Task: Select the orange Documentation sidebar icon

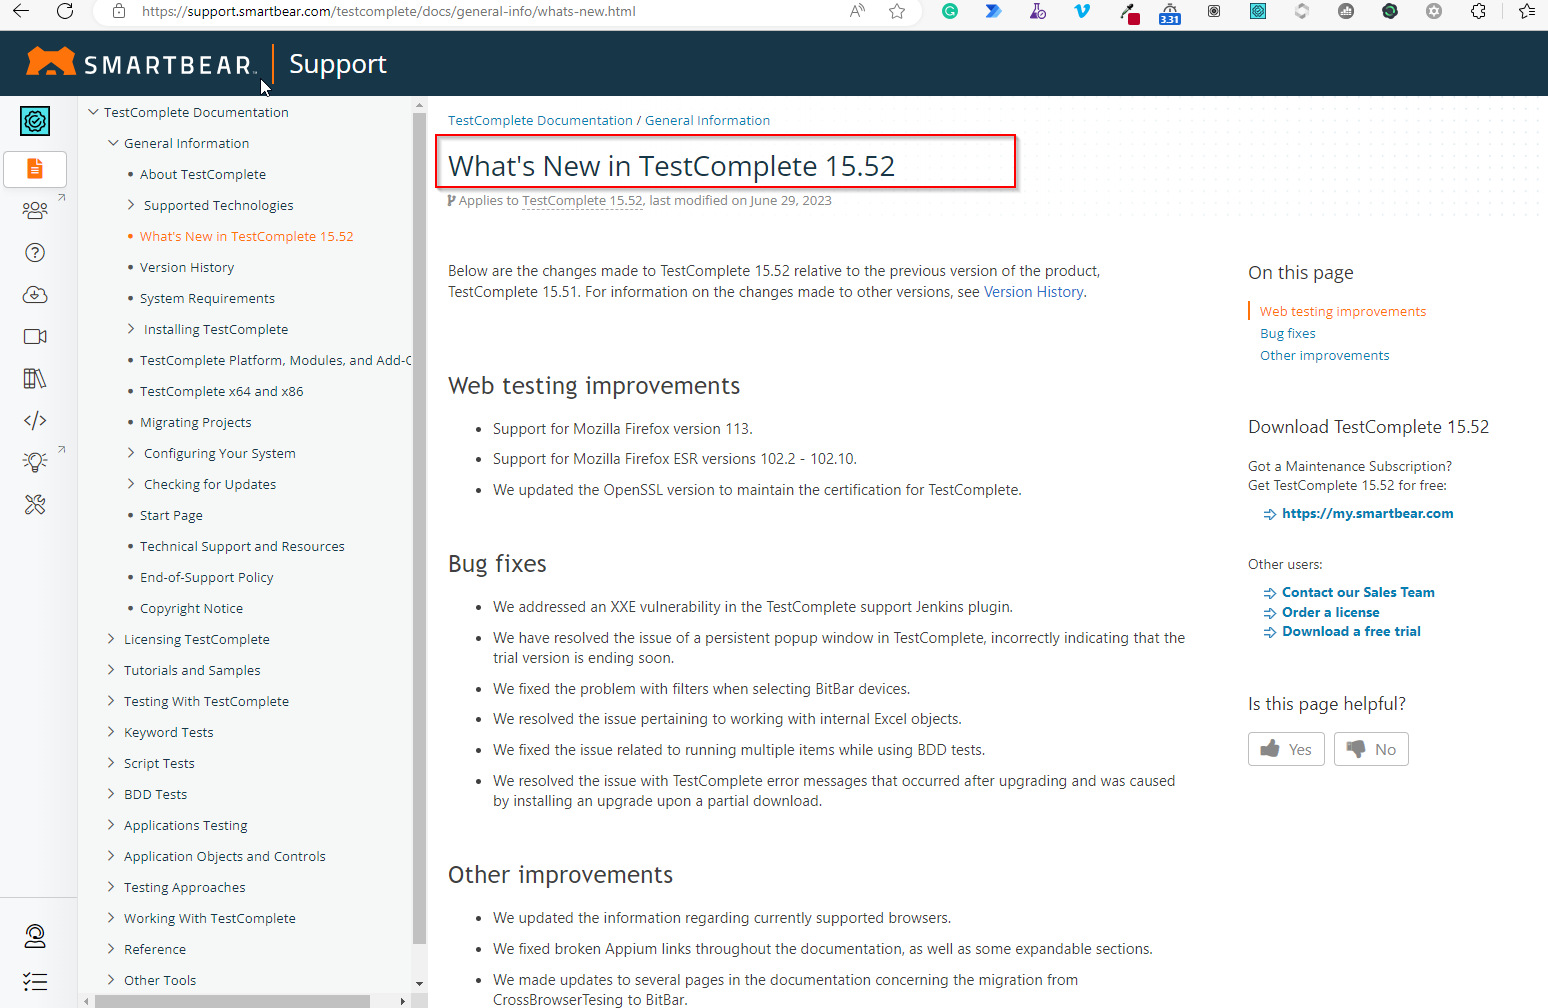Action: (x=35, y=169)
